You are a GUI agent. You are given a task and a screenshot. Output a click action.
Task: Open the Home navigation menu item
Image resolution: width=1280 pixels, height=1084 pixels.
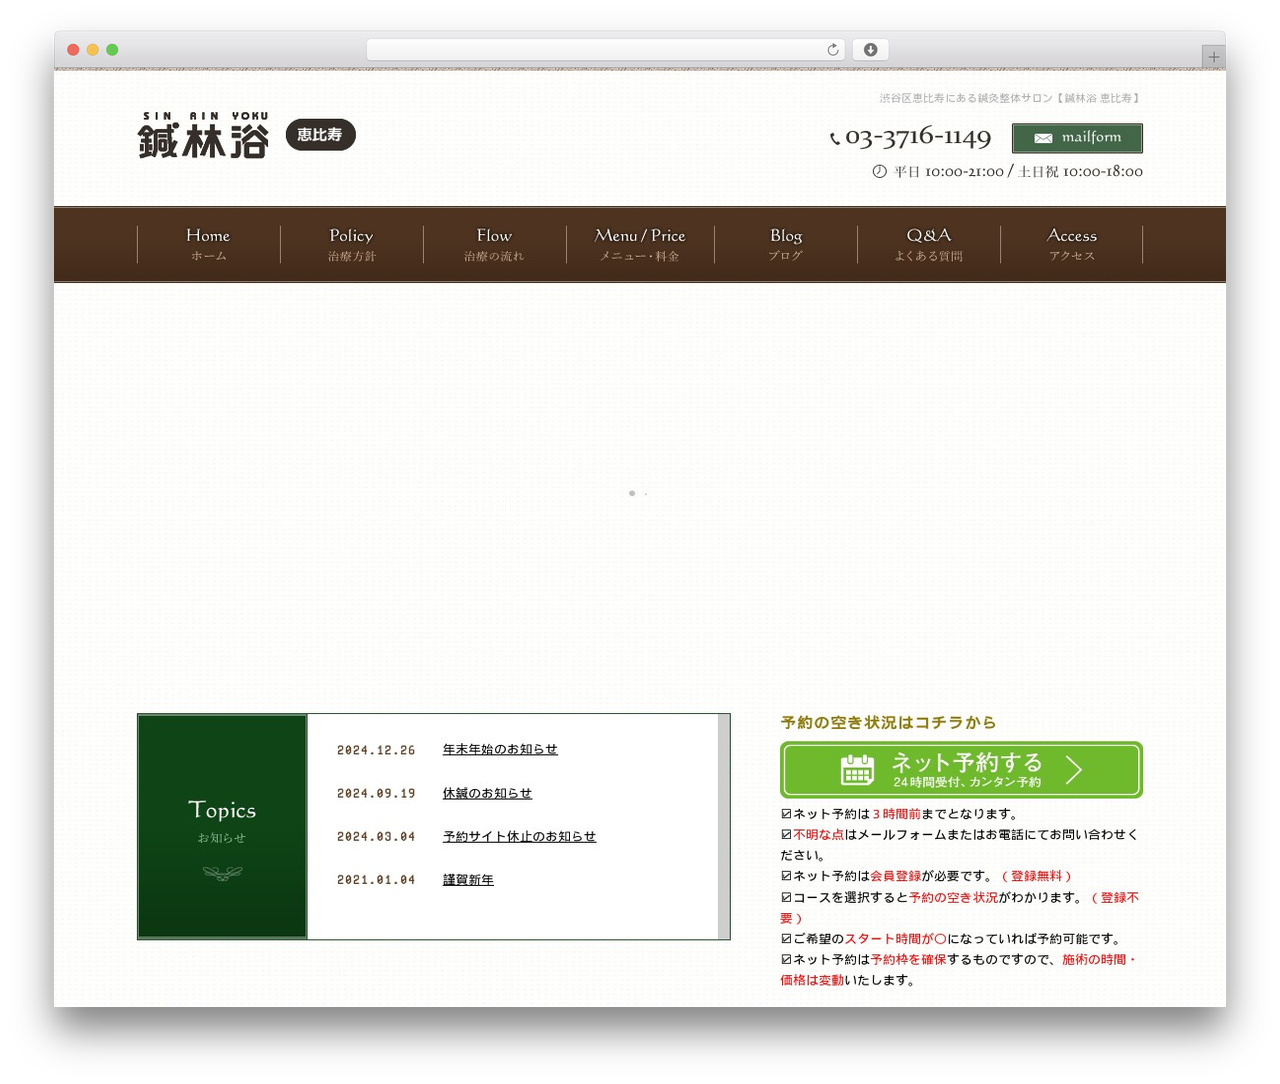pyautogui.click(x=208, y=244)
